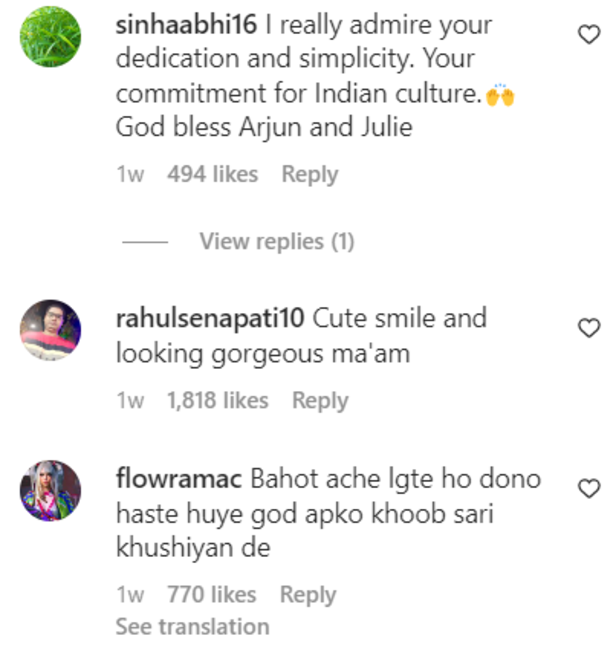This screenshot has height=659, width=616.
Task: Open flowramac's profile avatar
Action: (x=51, y=490)
